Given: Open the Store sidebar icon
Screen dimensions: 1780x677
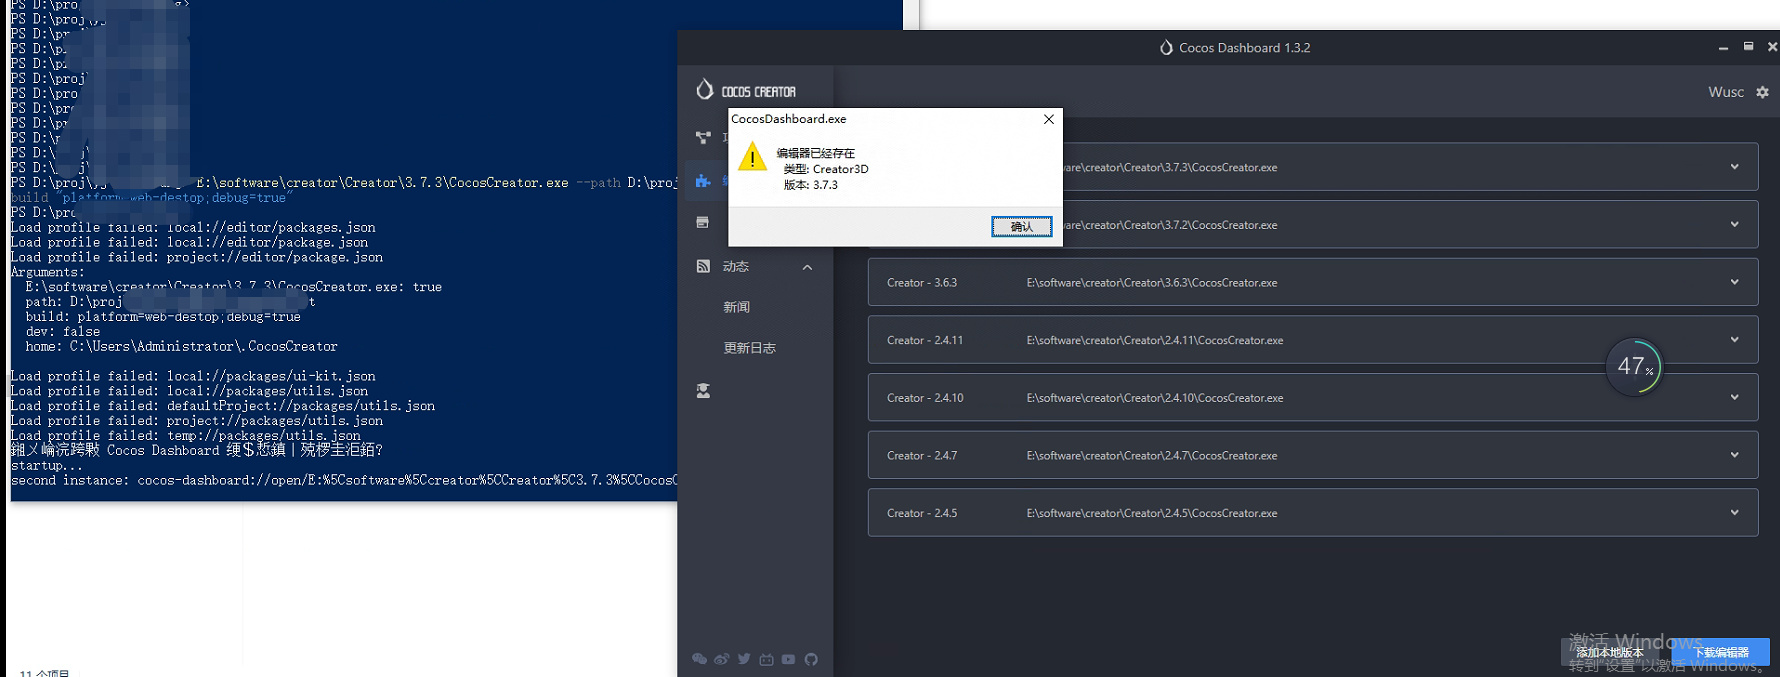Looking at the screenshot, I should (x=702, y=222).
